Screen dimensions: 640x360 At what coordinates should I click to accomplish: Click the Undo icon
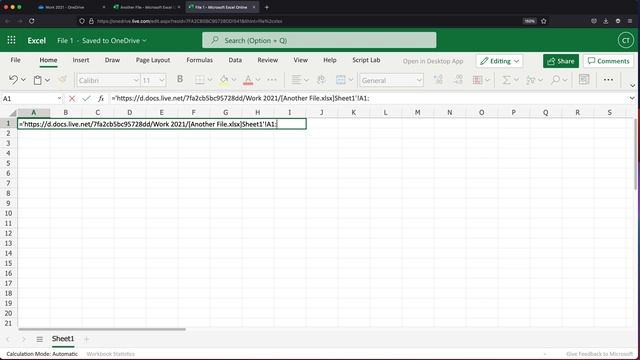(13, 80)
